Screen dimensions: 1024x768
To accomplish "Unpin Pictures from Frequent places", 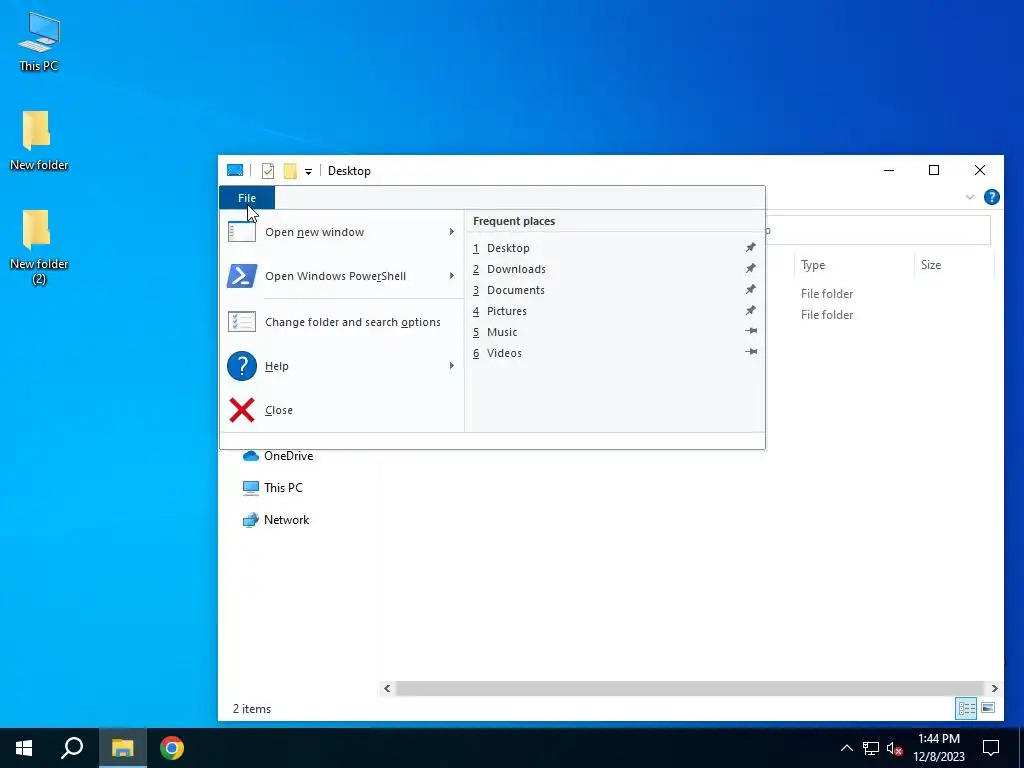I will pos(751,310).
